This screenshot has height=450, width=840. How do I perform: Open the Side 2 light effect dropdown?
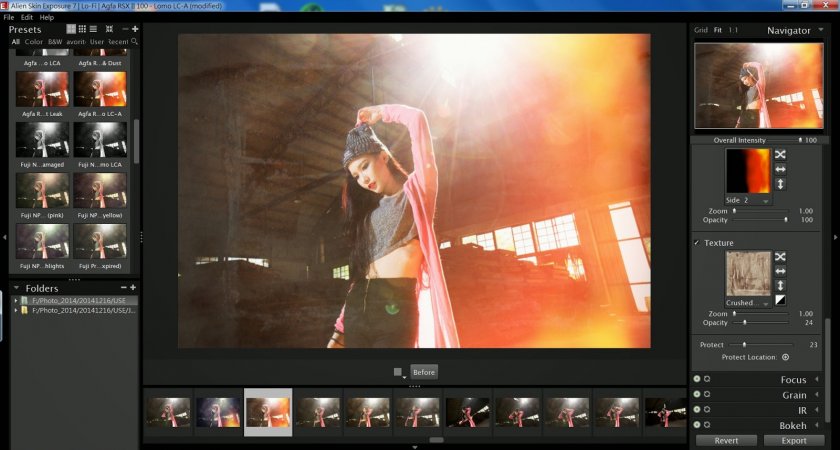[748, 200]
